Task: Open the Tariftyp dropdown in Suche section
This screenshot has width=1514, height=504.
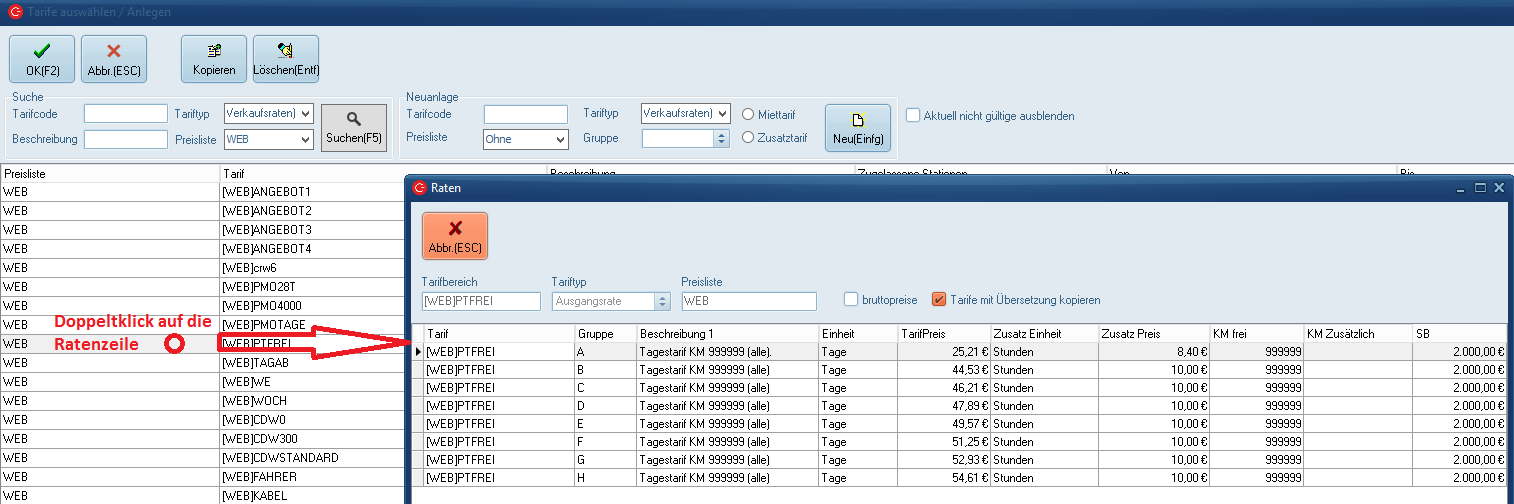Action: click(305, 114)
